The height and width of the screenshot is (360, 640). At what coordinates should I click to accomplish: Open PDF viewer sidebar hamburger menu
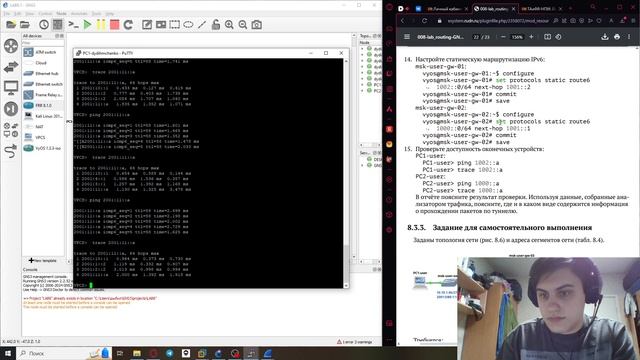tap(407, 37)
